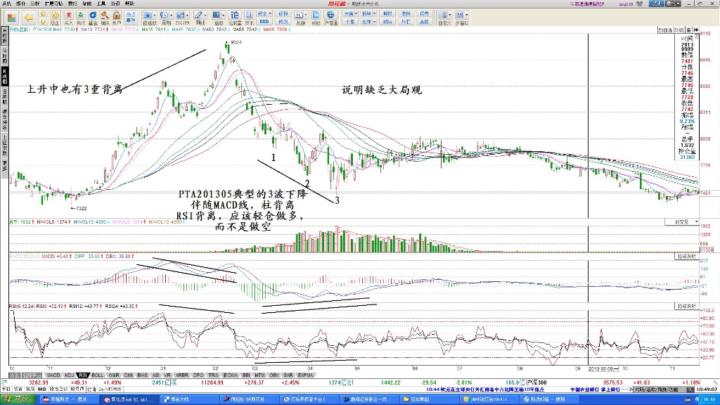
Task: Open the 工具 menu
Action: coord(101,3)
